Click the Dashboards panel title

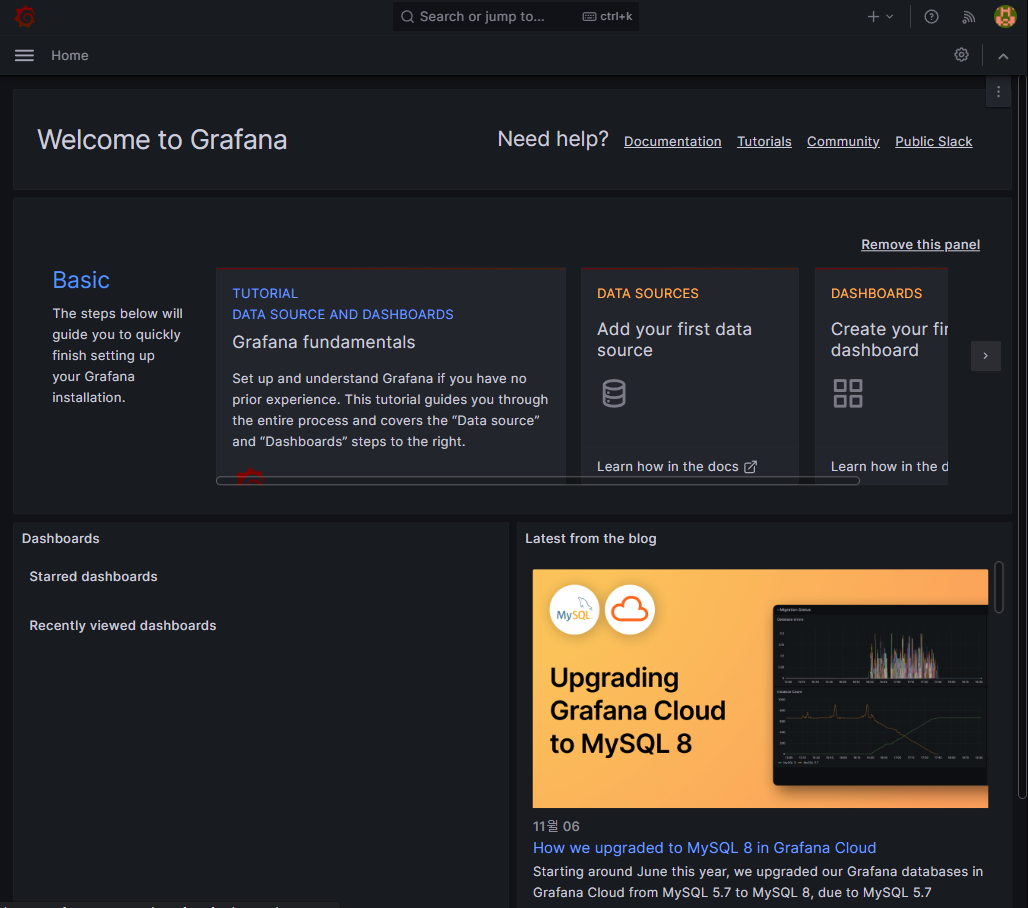tap(60, 538)
